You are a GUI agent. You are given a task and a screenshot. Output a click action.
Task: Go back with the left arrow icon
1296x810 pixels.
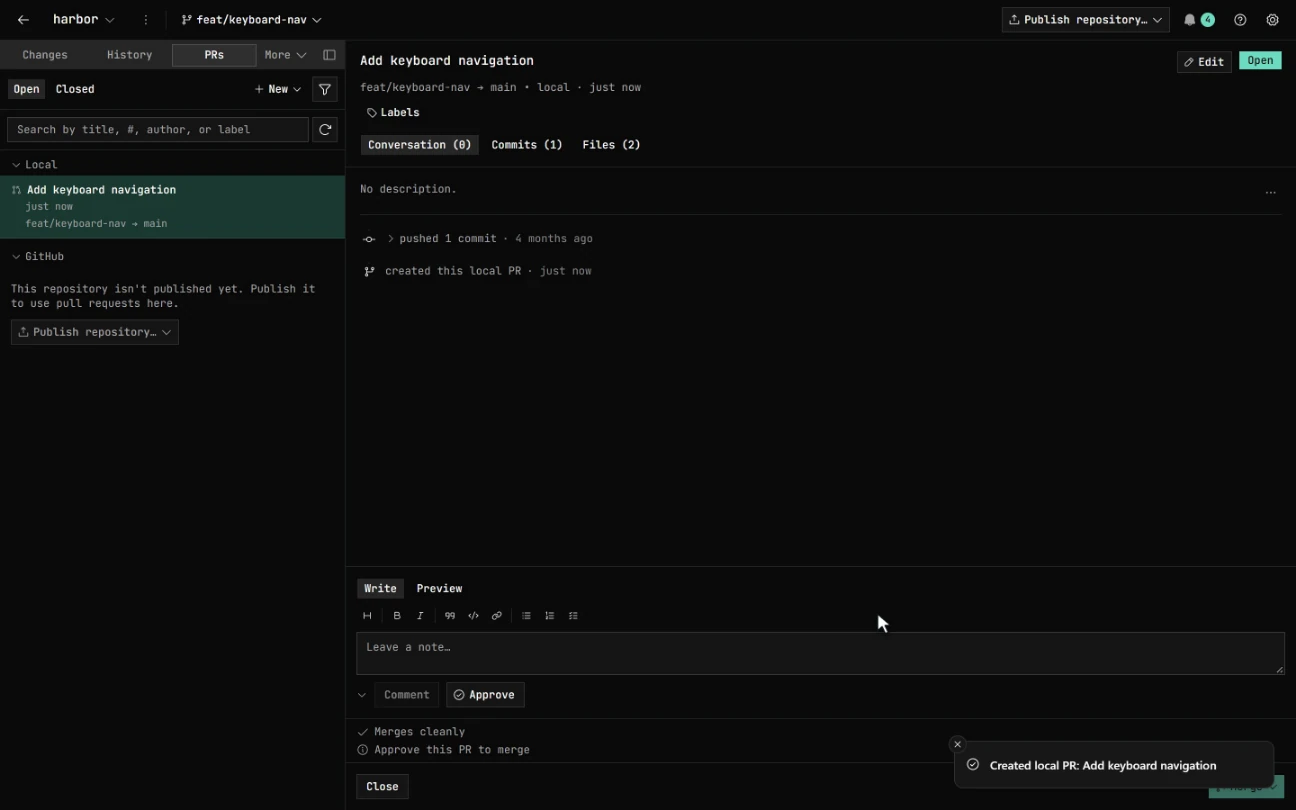(x=23, y=20)
